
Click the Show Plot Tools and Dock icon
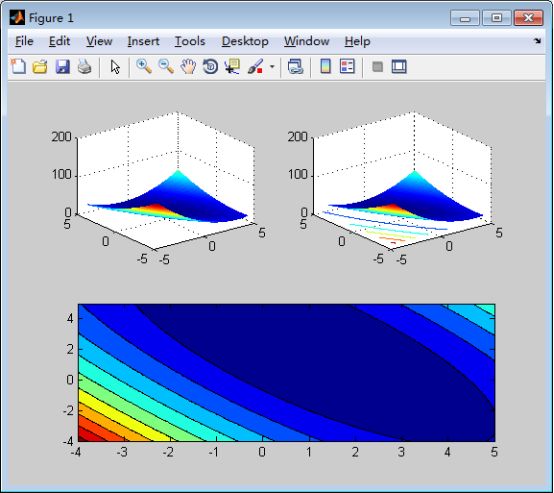[x=399, y=66]
